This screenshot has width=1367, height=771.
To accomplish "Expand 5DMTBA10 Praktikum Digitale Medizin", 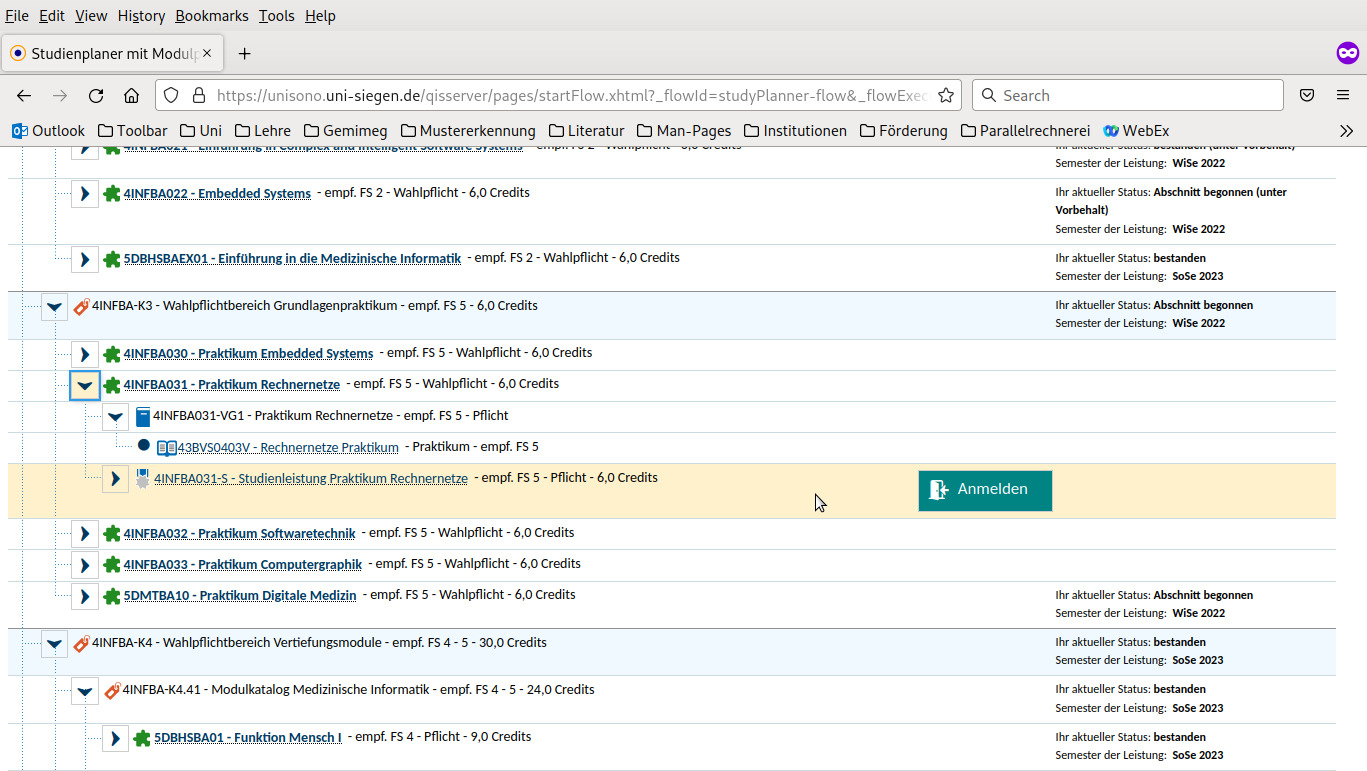I will pos(85,596).
